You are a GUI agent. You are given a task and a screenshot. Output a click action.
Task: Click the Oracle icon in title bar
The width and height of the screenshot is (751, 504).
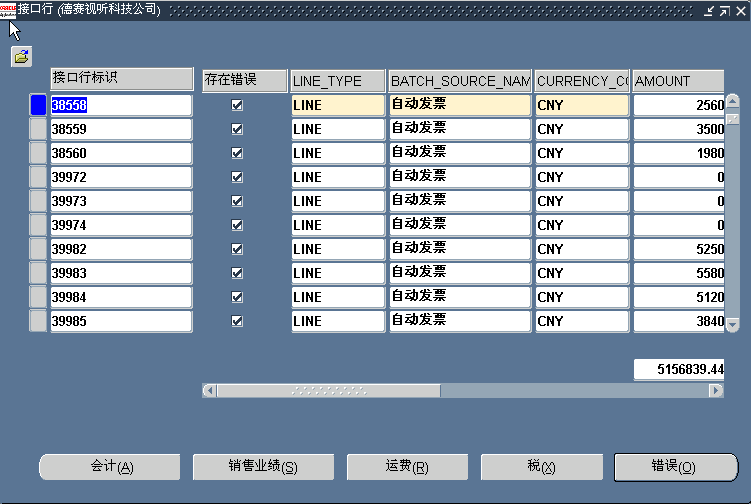[x=8, y=10]
